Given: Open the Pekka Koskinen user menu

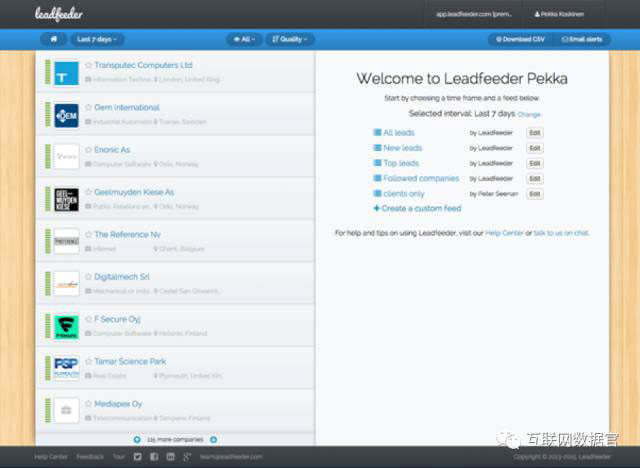Looking at the screenshot, I should 561,14.
